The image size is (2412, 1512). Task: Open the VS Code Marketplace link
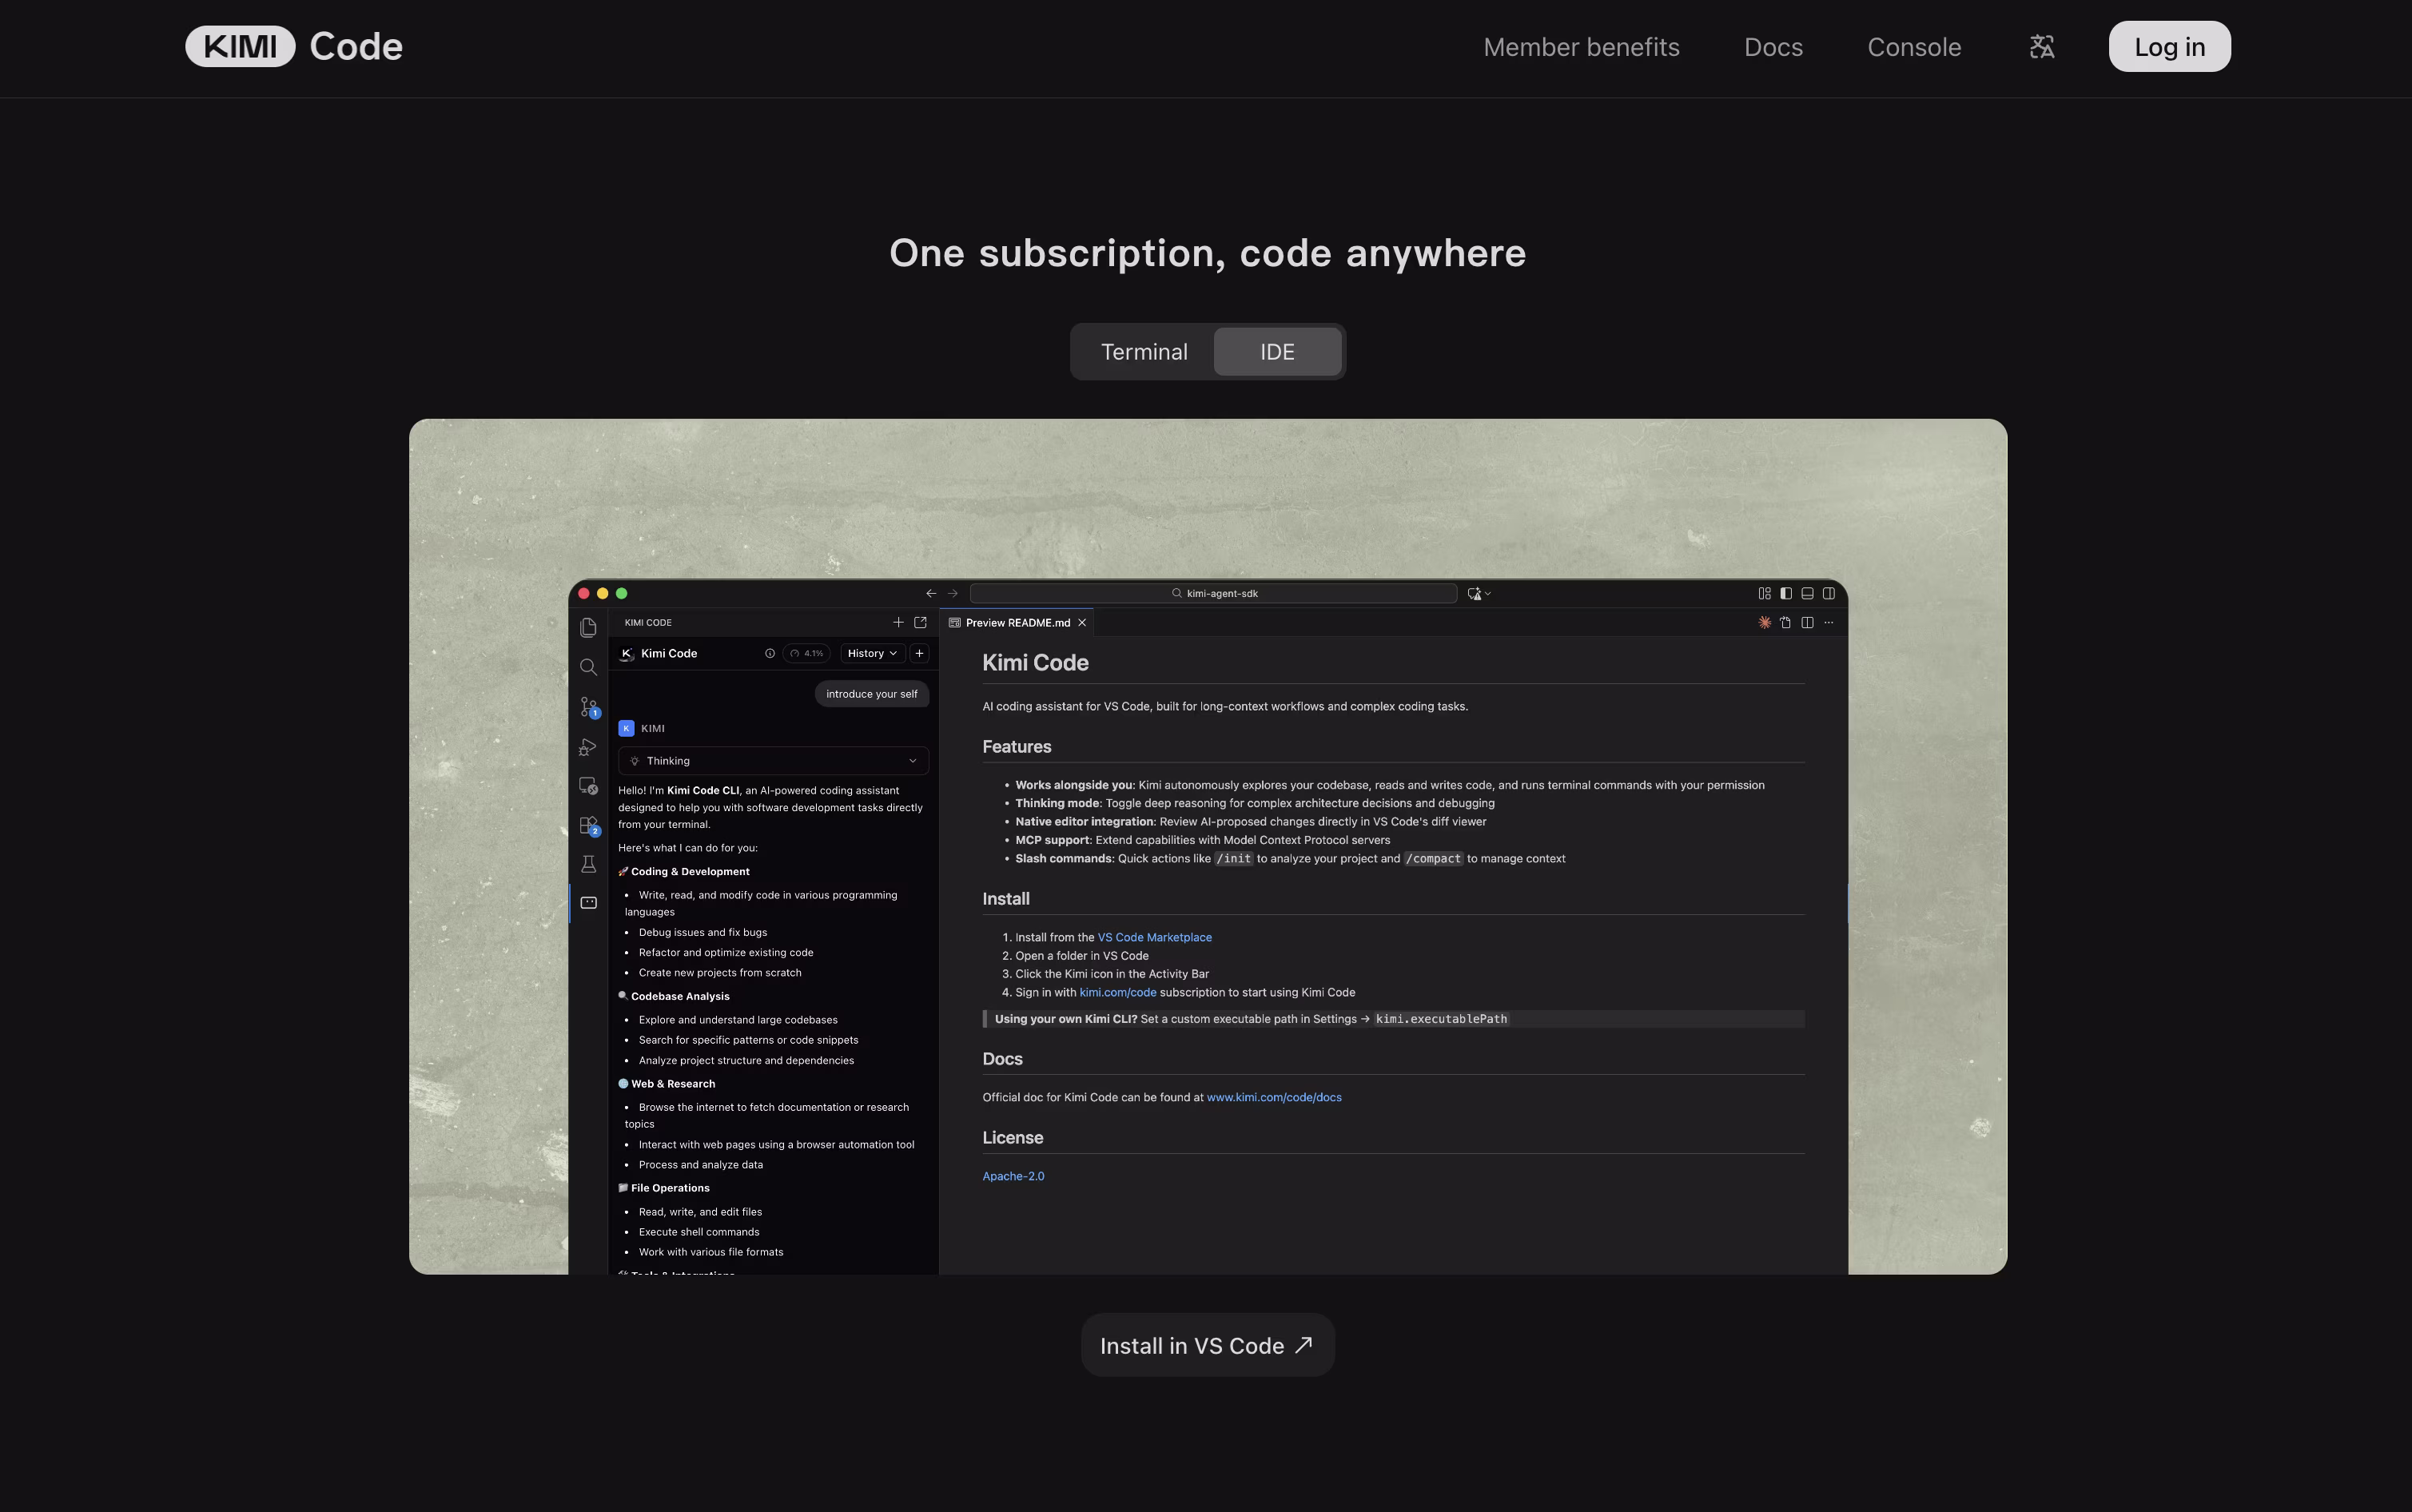pos(1154,937)
